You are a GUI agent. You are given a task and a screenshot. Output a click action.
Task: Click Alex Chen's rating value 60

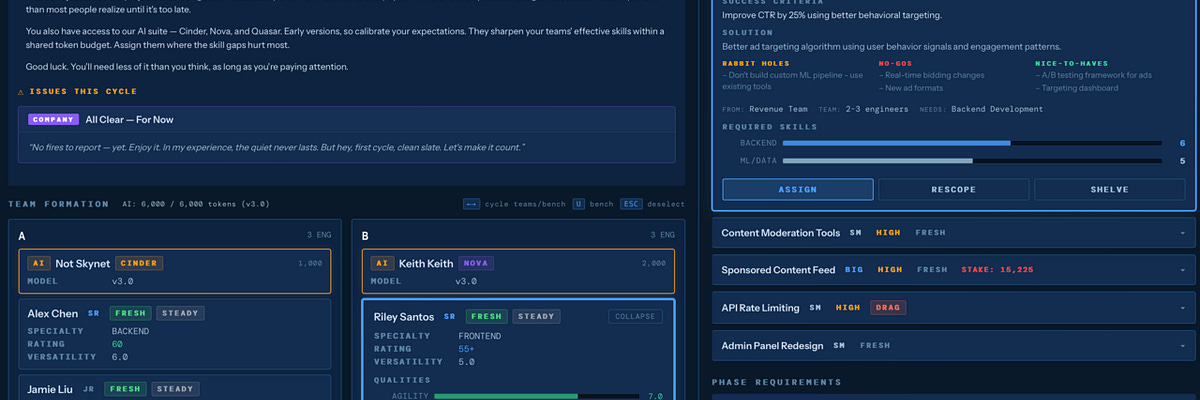pyautogui.click(x=116, y=343)
